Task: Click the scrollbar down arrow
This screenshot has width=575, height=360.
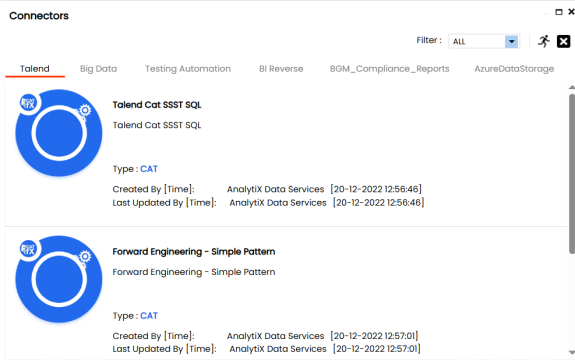Action: 572,352
